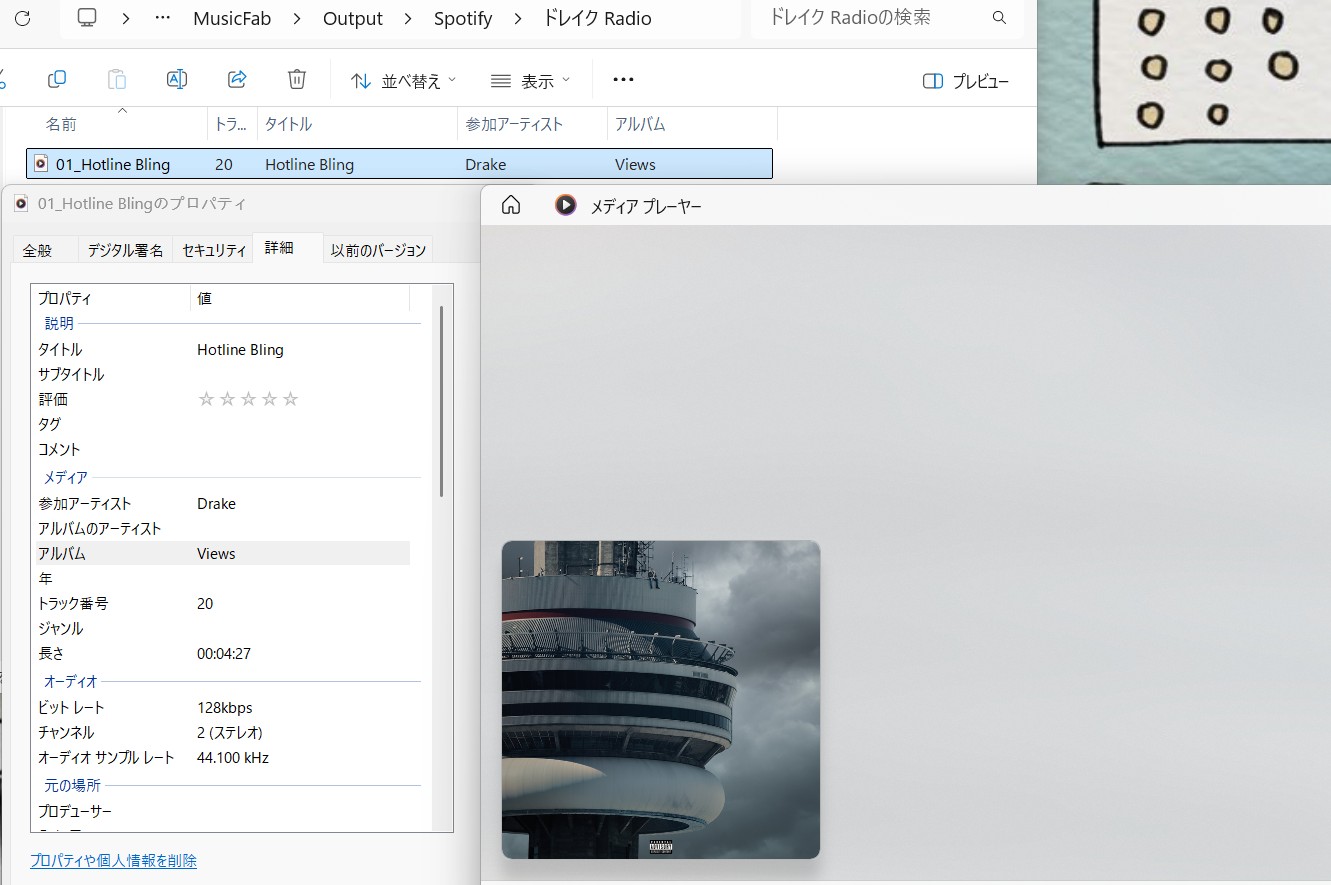Click the share icon in Explorer toolbar
The width and height of the screenshot is (1331, 885).
click(x=237, y=80)
